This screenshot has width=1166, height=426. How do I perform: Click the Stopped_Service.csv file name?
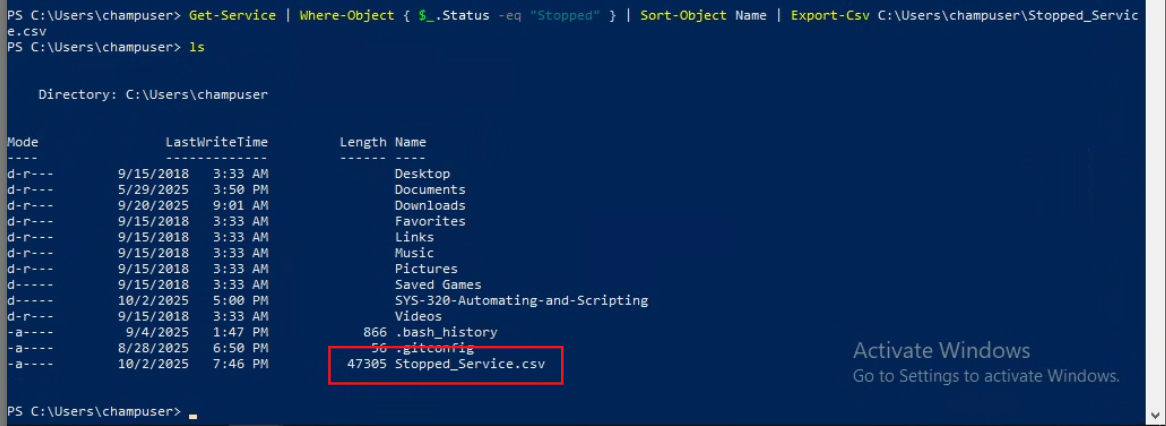[x=469, y=364]
